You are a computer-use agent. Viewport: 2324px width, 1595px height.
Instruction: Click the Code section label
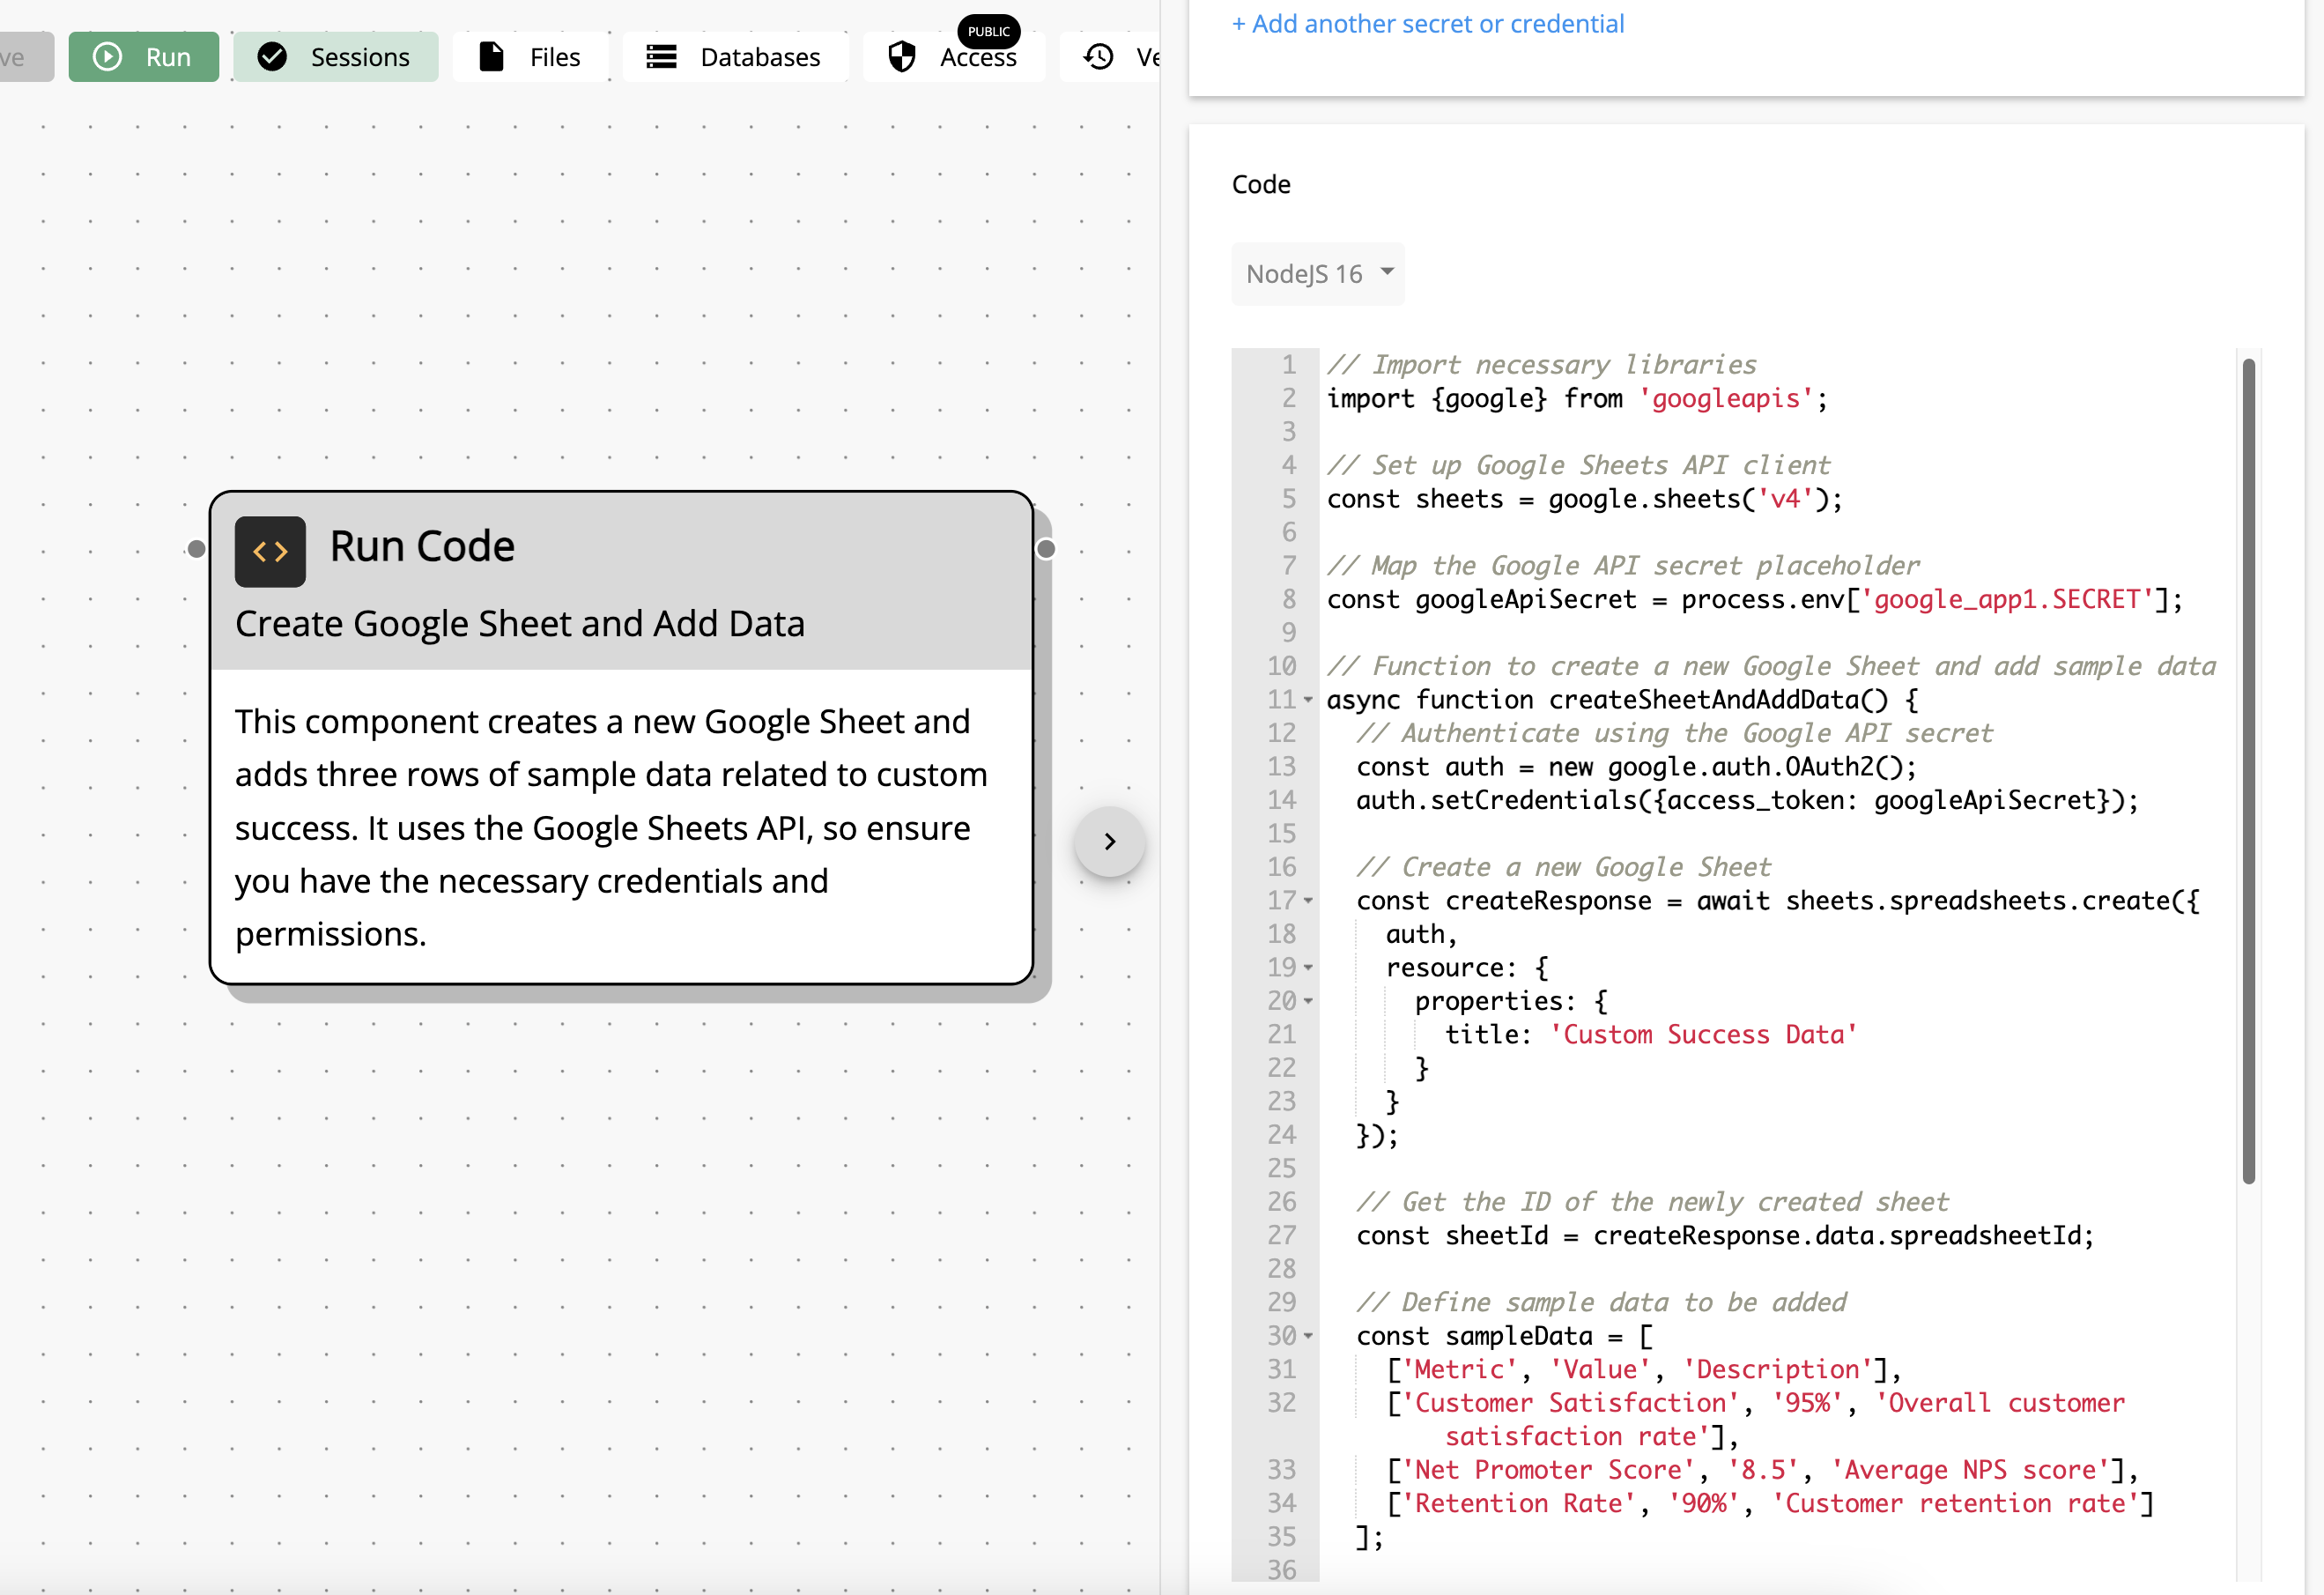pos(1261,182)
